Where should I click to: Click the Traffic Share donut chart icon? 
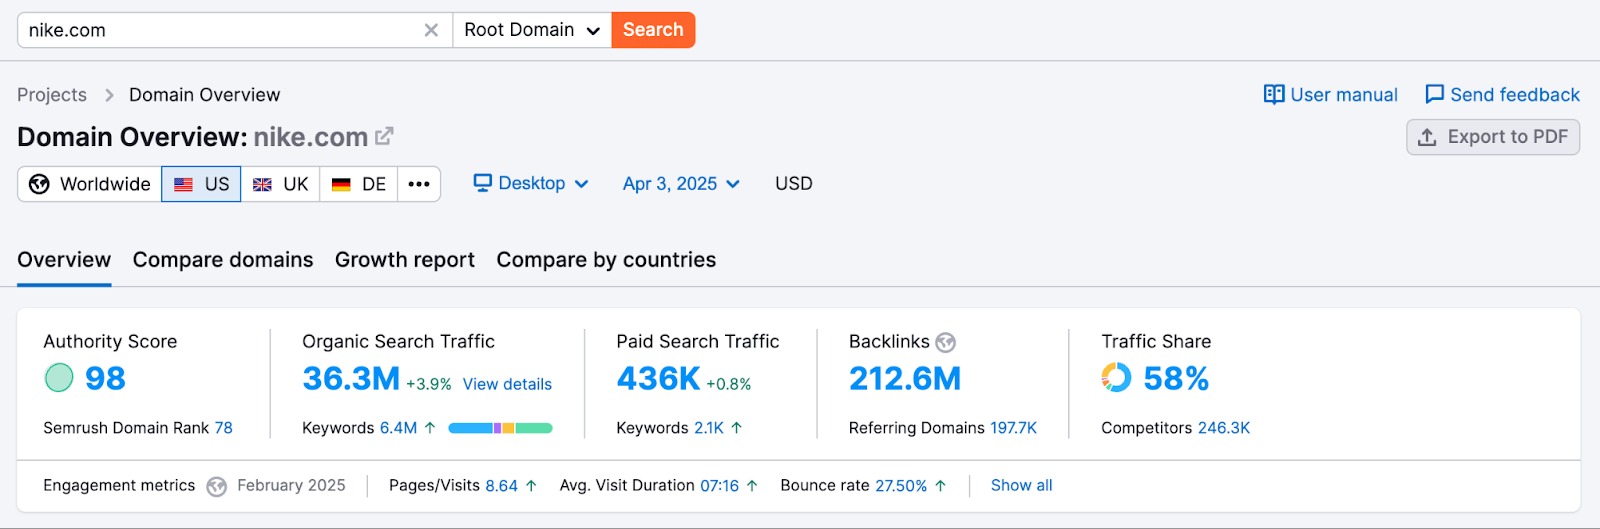(1116, 377)
